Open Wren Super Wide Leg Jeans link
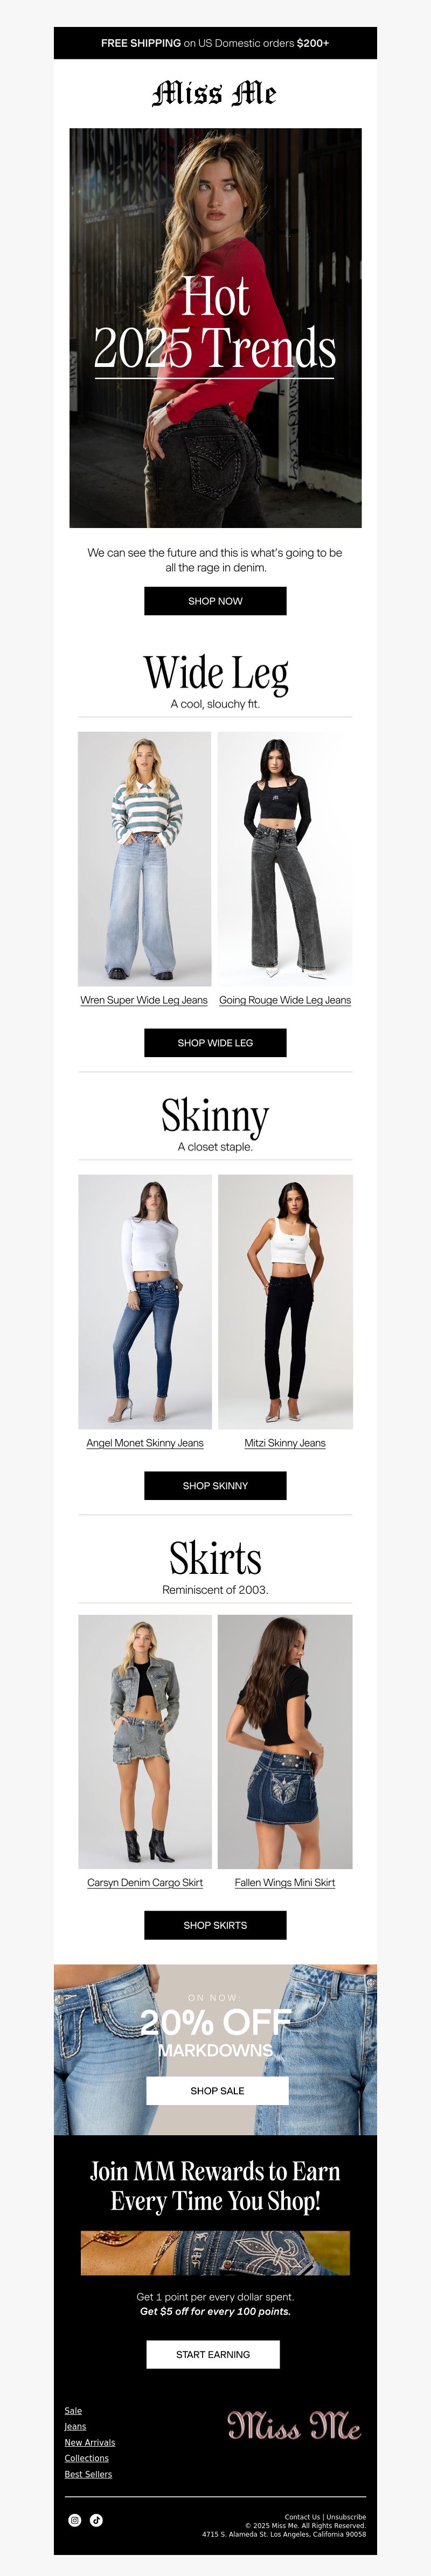Image resolution: width=431 pixels, height=2576 pixels. (144, 1000)
